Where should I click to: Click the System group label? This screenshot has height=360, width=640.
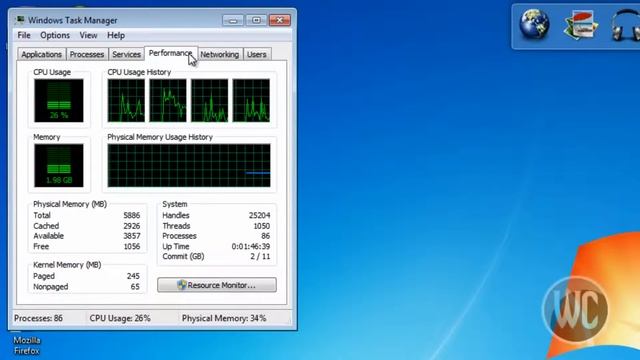click(175, 204)
